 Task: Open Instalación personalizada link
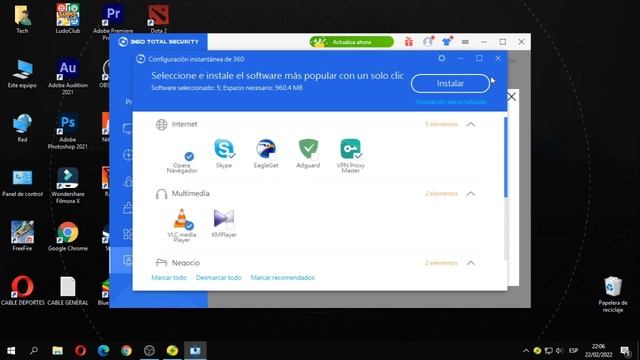[x=451, y=102]
